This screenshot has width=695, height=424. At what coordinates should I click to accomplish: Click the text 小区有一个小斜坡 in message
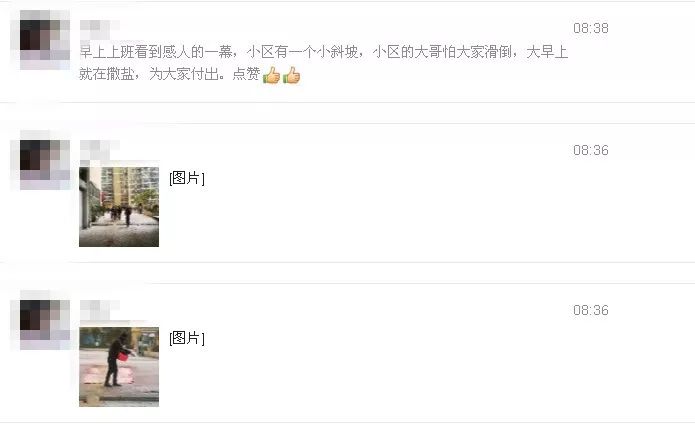[302, 52]
